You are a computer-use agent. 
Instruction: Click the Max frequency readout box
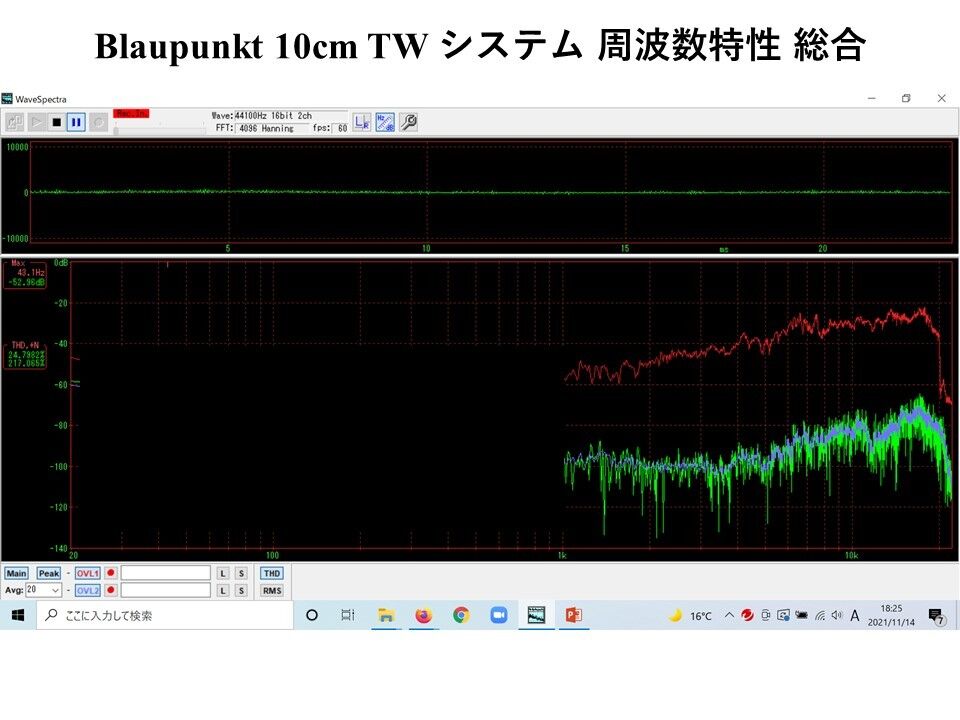[x=25, y=273]
